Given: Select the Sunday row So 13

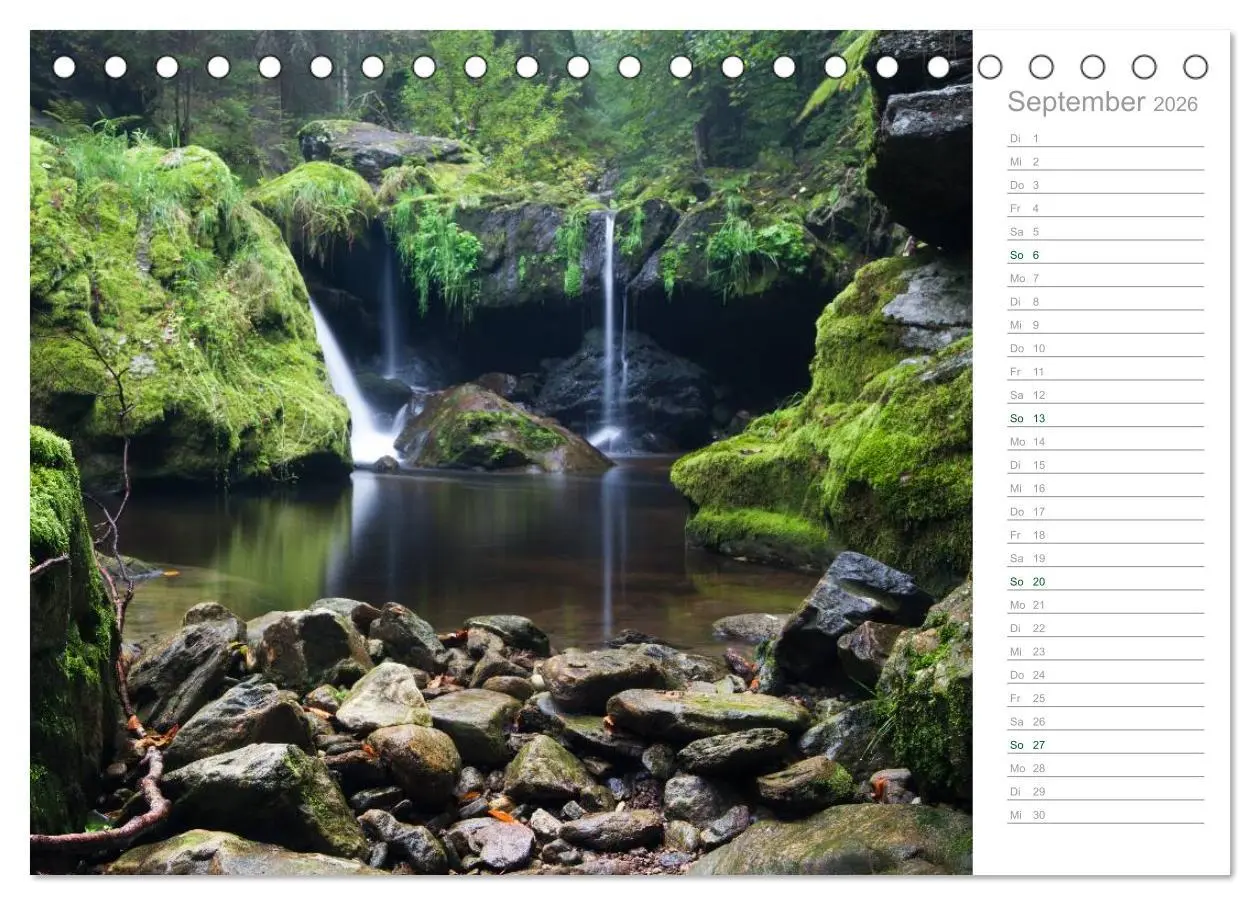Looking at the screenshot, I should point(1105,418).
